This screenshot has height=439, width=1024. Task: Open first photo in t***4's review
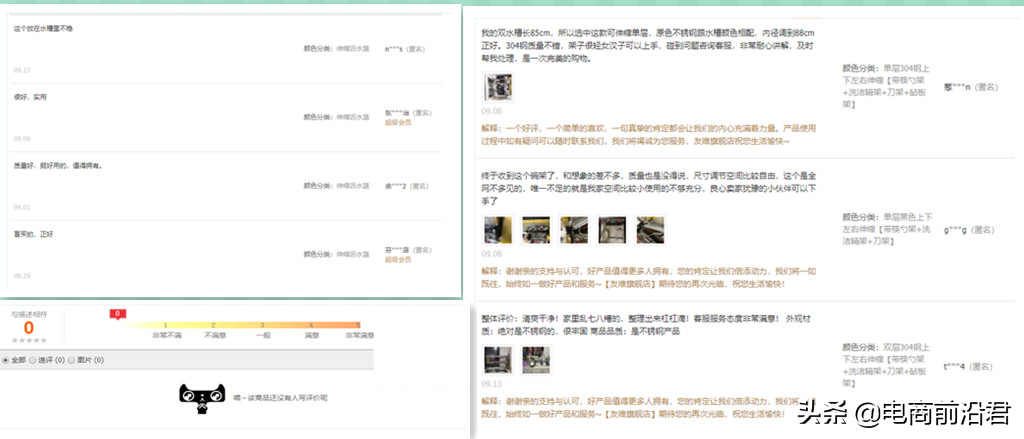pyautogui.click(x=498, y=360)
